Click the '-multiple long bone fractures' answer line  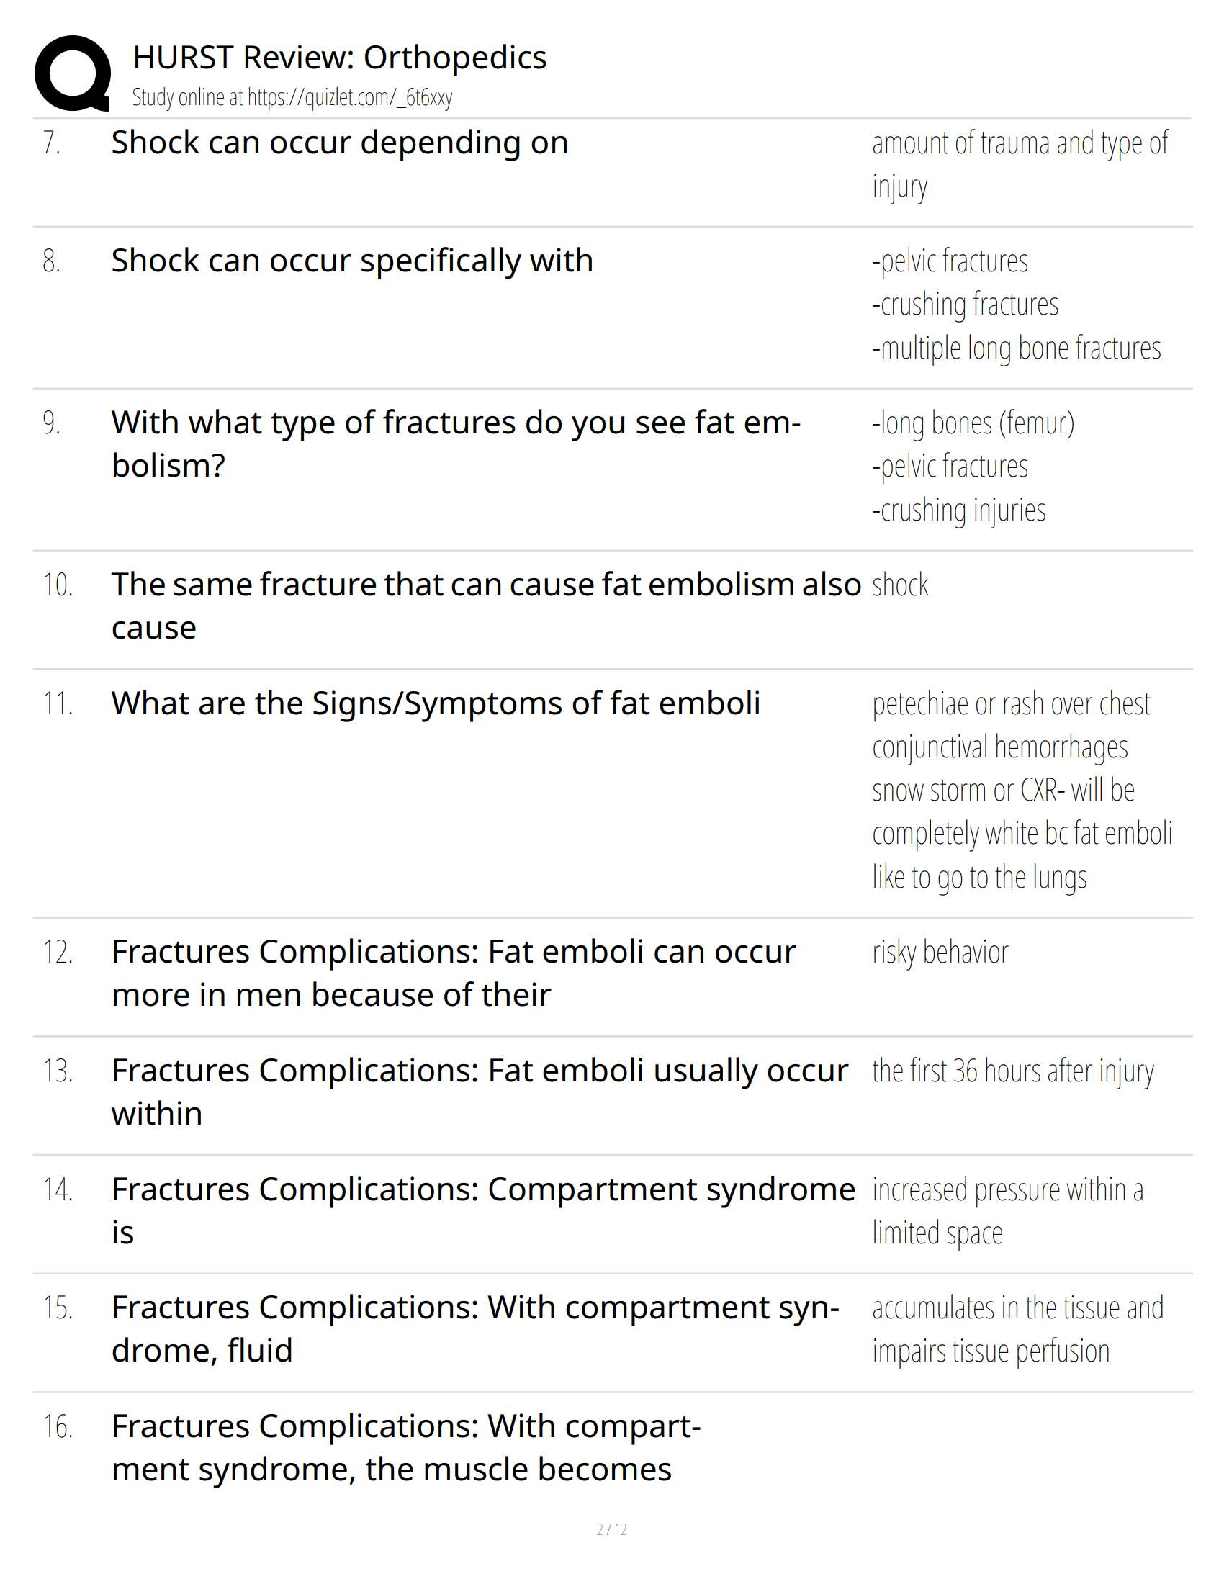point(1016,349)
